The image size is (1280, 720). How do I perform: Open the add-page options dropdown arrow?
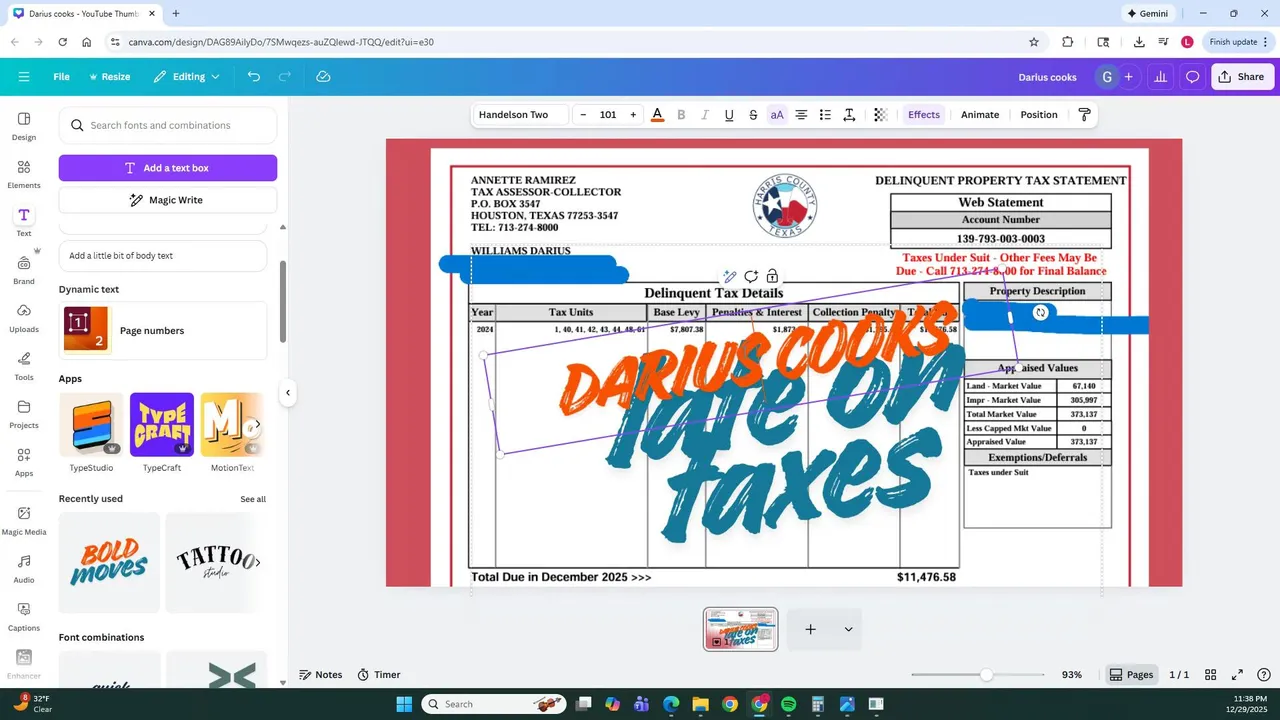pyautogui.click(x=848, y=629)
